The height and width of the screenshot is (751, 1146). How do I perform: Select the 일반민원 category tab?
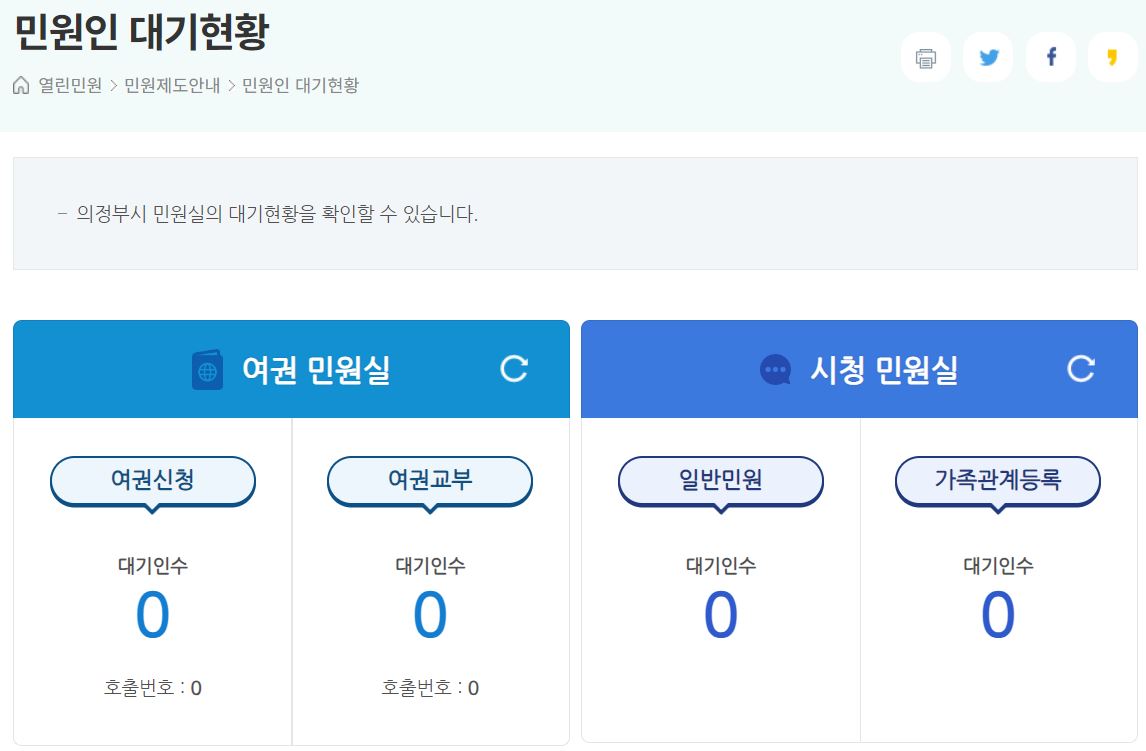click(x=720, y=481)
